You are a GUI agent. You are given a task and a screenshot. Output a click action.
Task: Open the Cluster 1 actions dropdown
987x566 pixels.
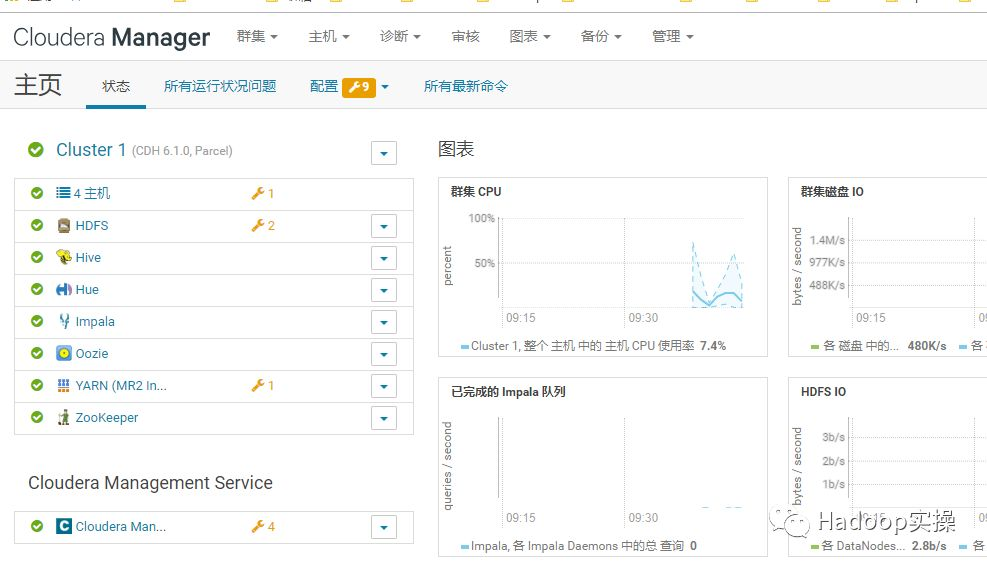pos(384,153)
